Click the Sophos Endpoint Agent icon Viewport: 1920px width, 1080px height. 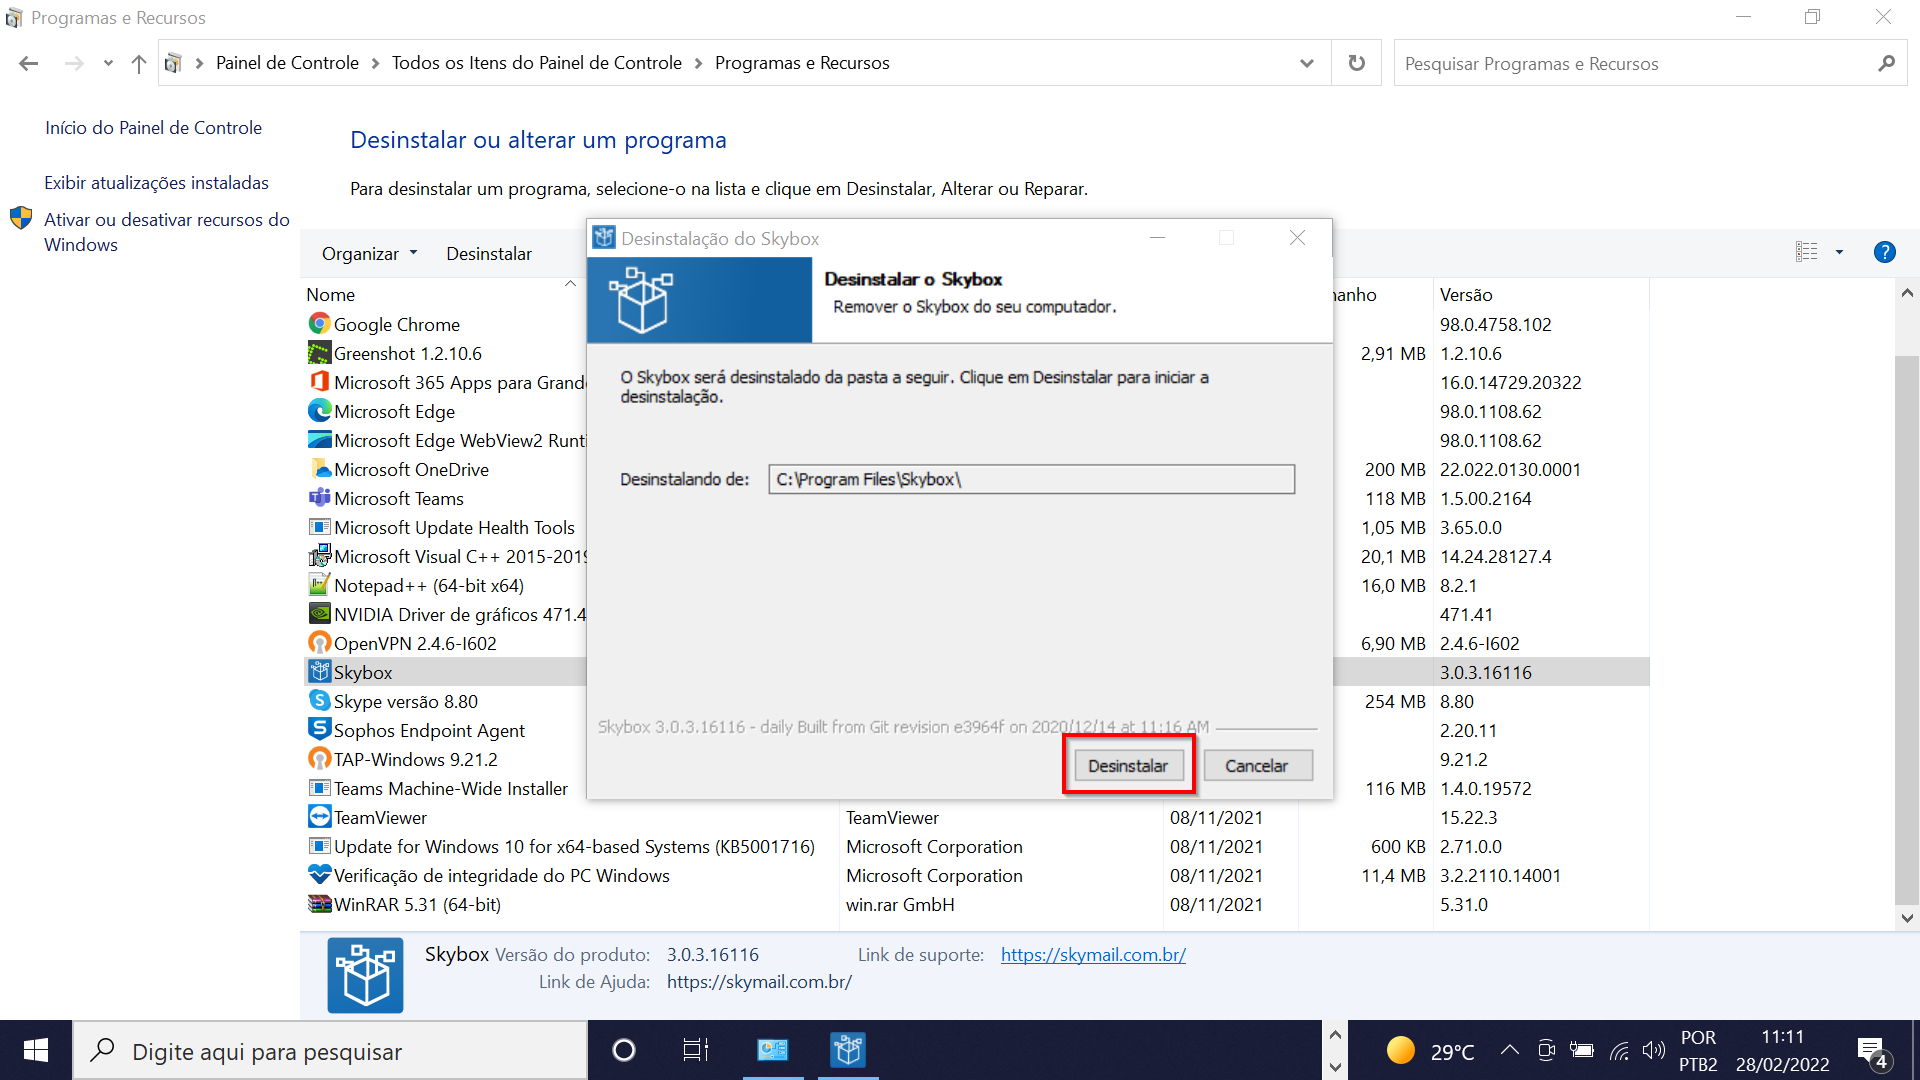(x=319, y=730)
